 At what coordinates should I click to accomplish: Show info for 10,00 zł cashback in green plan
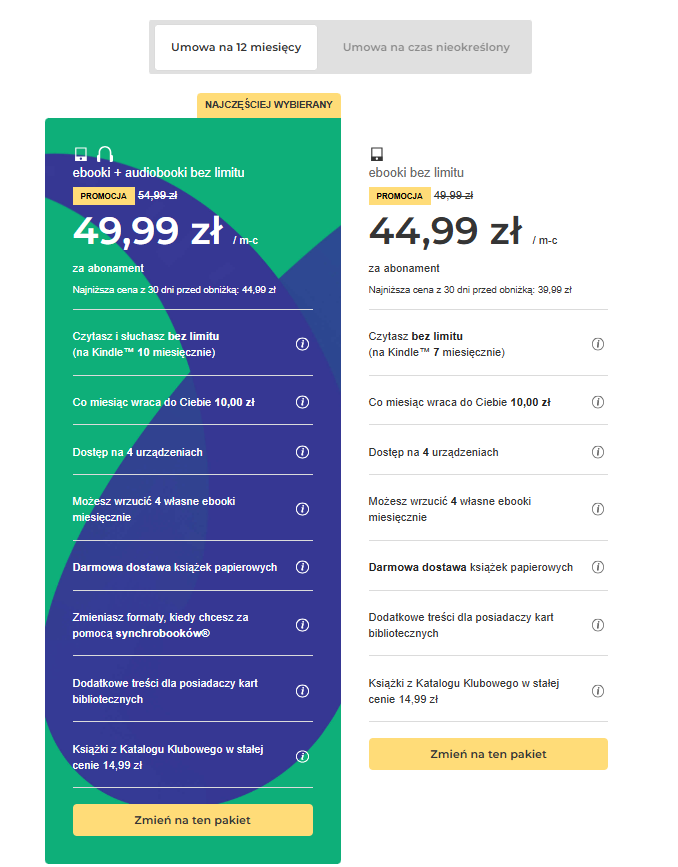click(x=303, y=402)
